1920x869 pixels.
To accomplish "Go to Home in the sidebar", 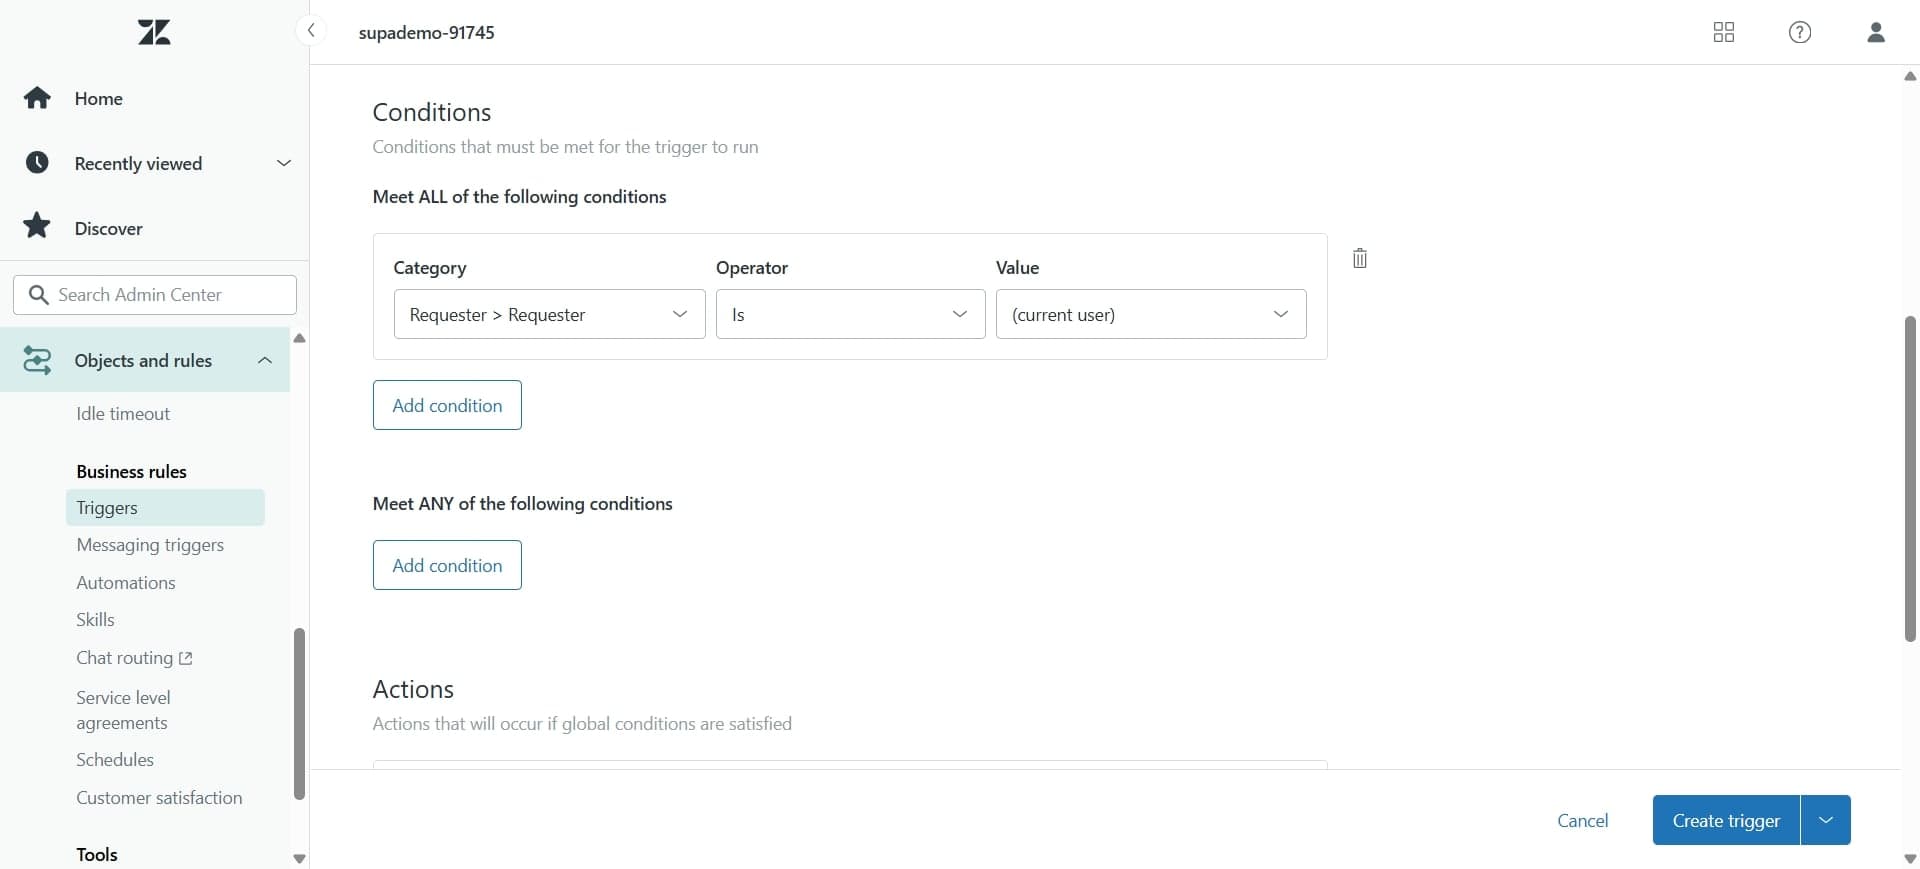I will point(99,98).
